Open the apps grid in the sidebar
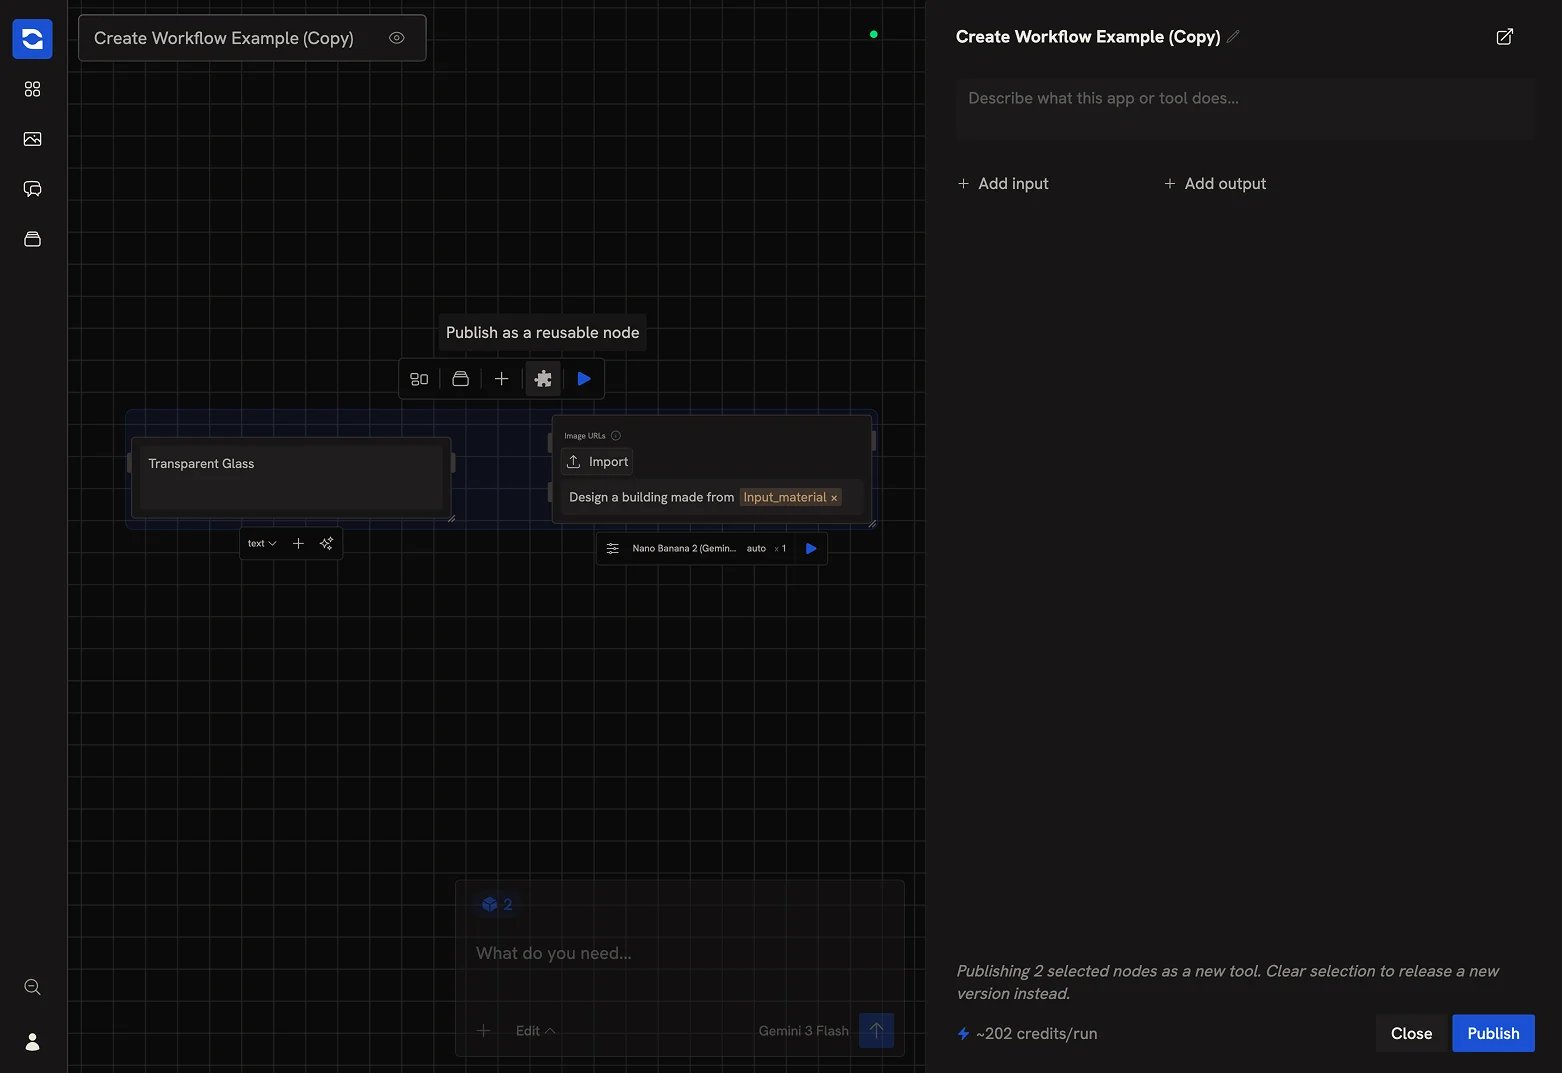1562x1073 pixels. (x=32, y=89)
